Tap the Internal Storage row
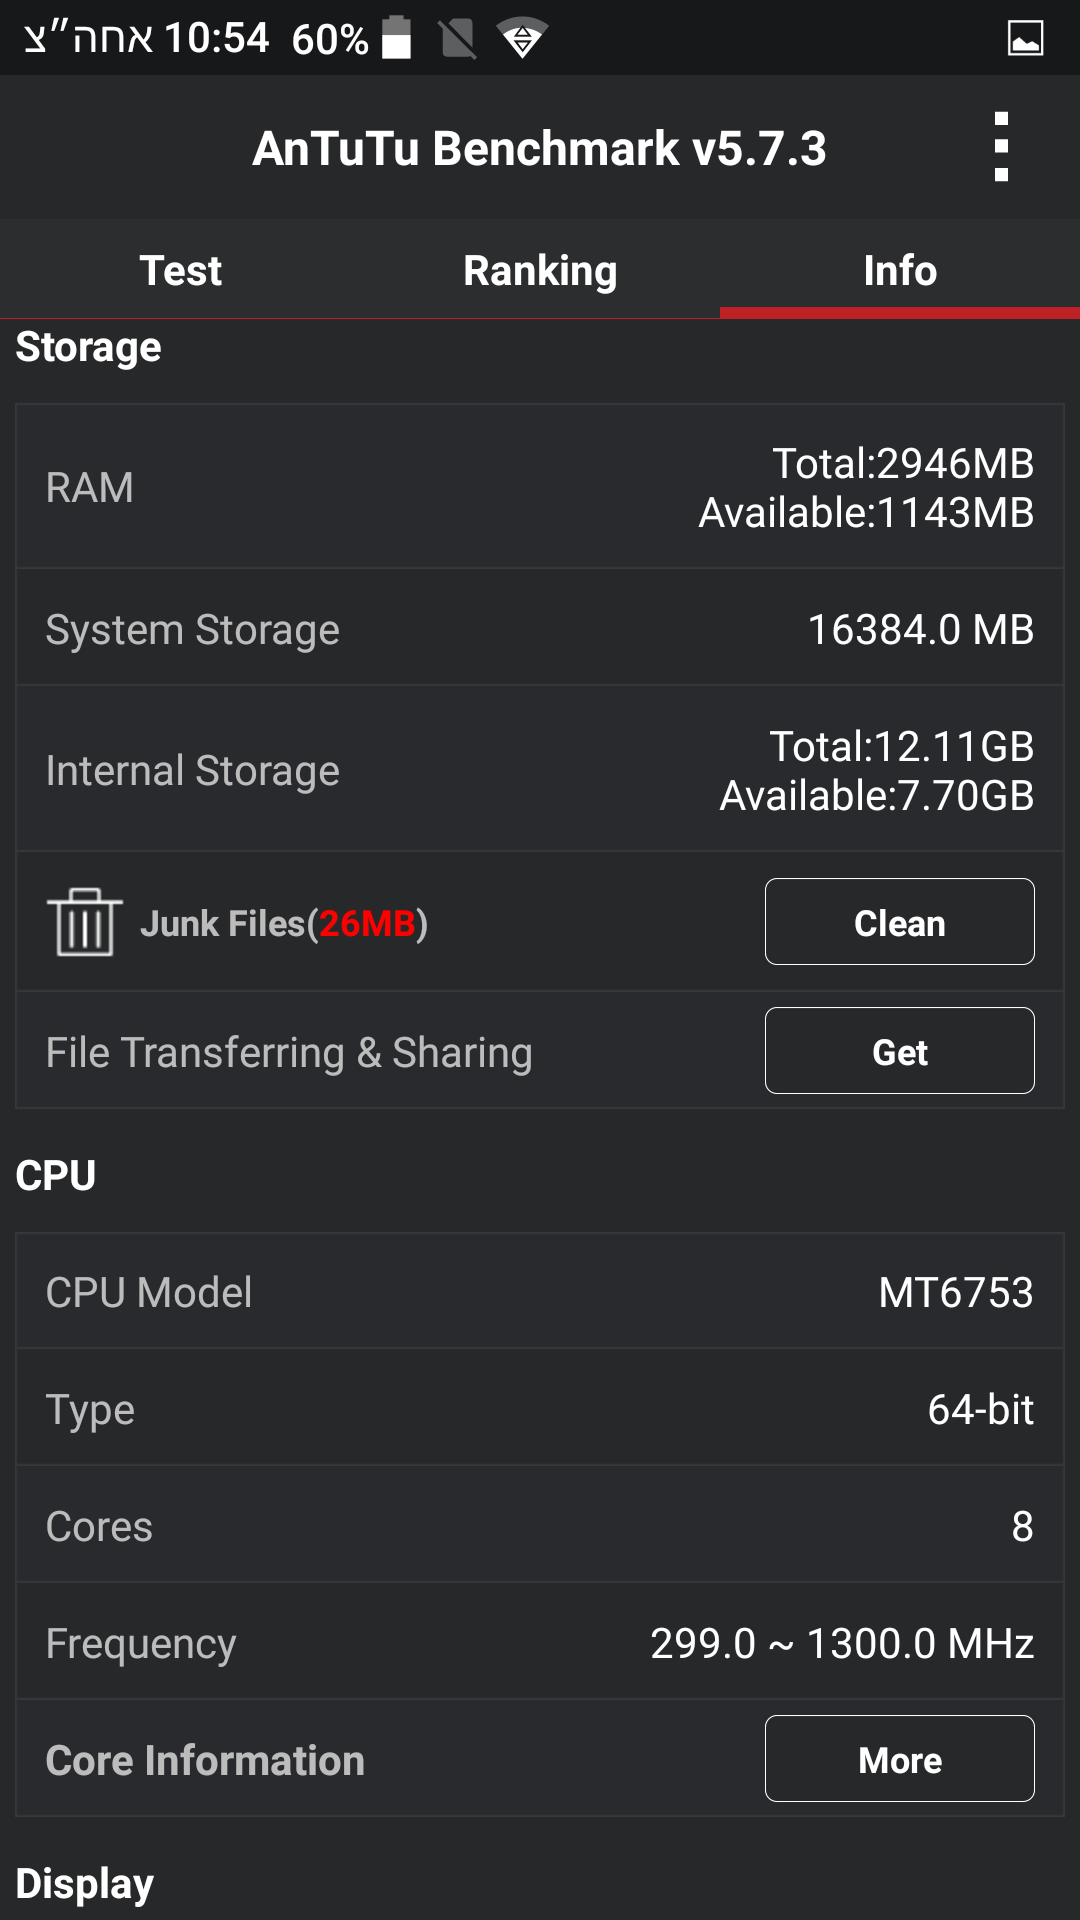 coord(540,770)
